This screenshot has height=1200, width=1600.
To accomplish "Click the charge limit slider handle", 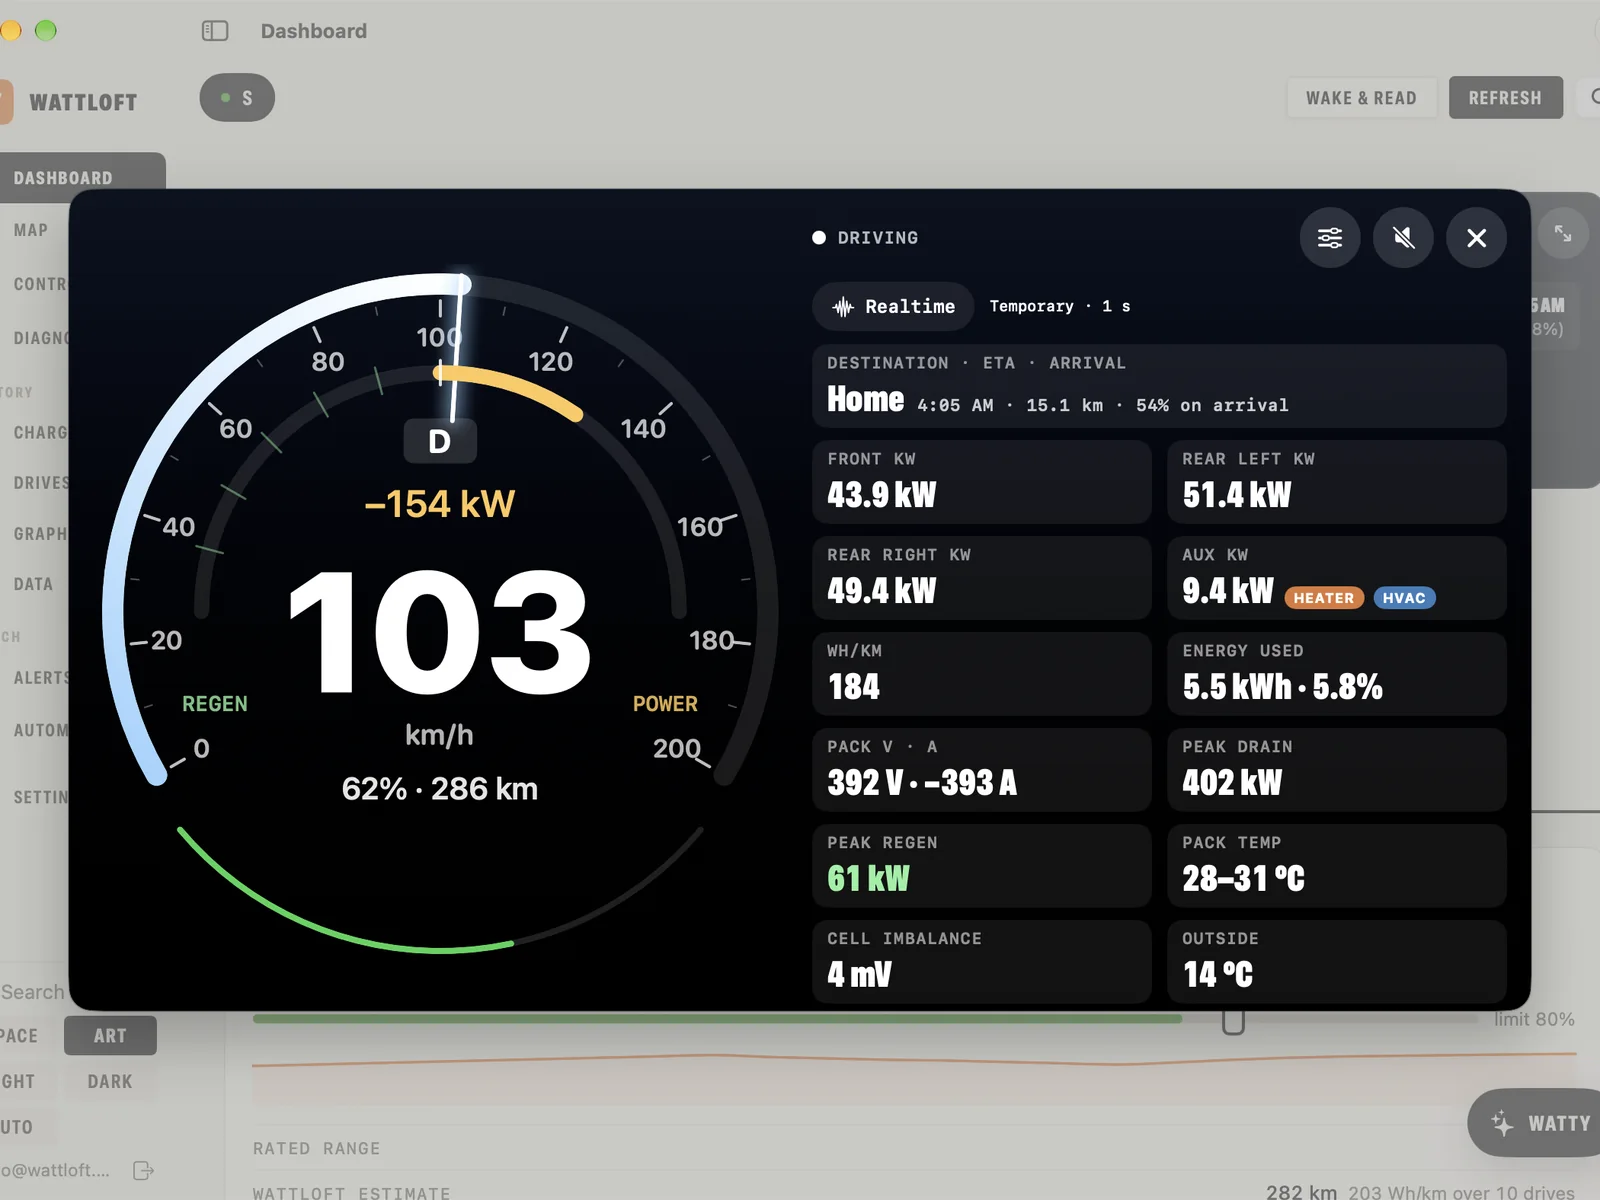I will [x=1233, y=1022].
